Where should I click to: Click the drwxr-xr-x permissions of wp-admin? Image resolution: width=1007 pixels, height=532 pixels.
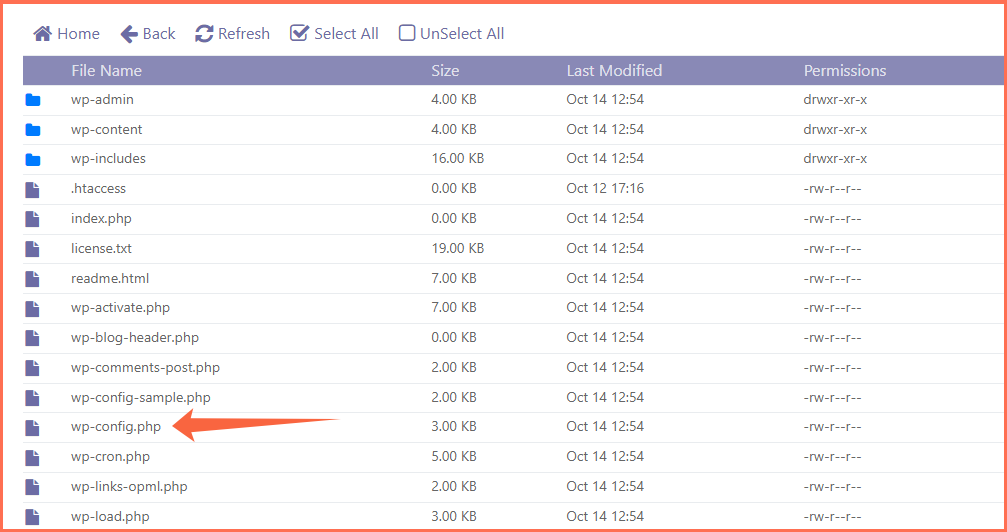[835, 100]
